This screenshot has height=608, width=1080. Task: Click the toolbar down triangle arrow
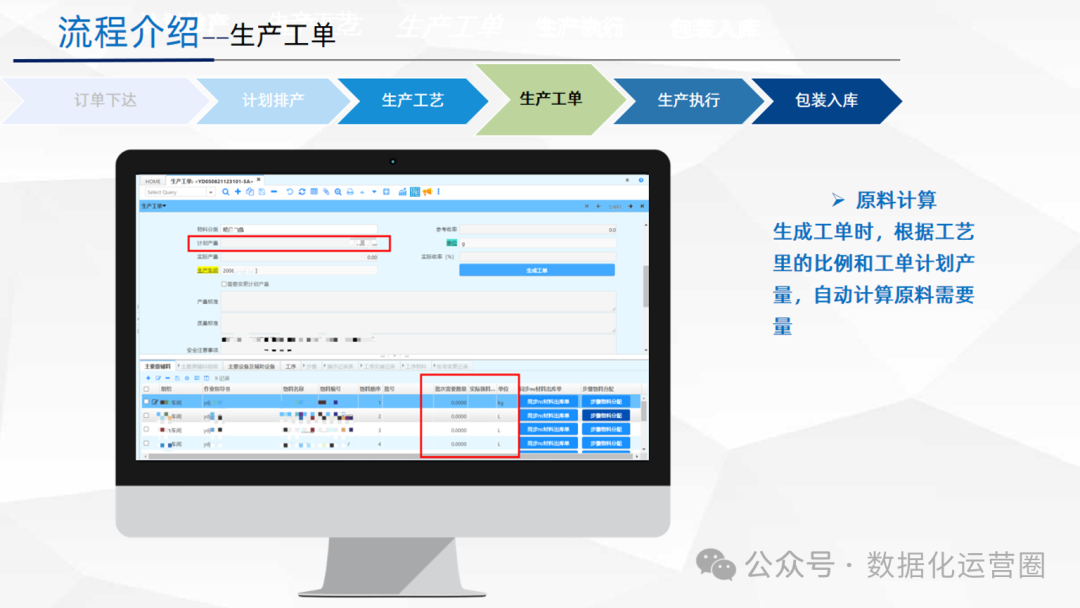click(374, 192)
